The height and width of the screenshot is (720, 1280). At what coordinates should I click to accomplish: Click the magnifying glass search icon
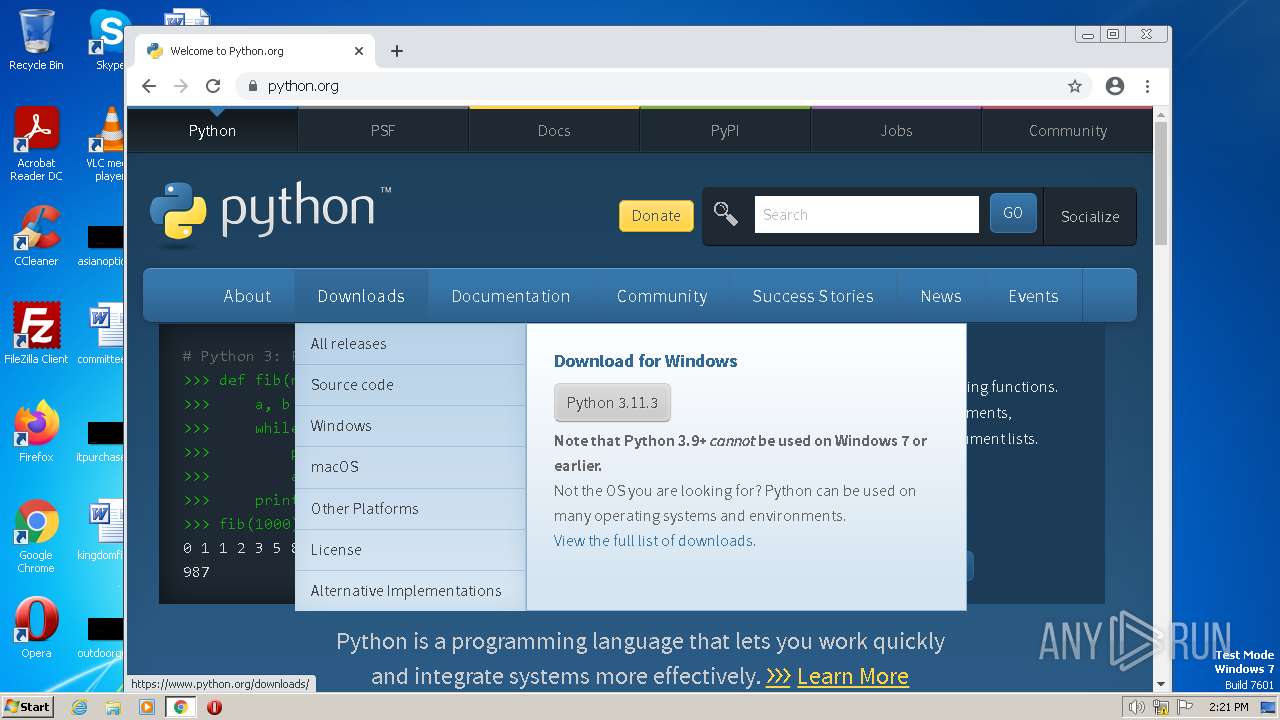726,213
